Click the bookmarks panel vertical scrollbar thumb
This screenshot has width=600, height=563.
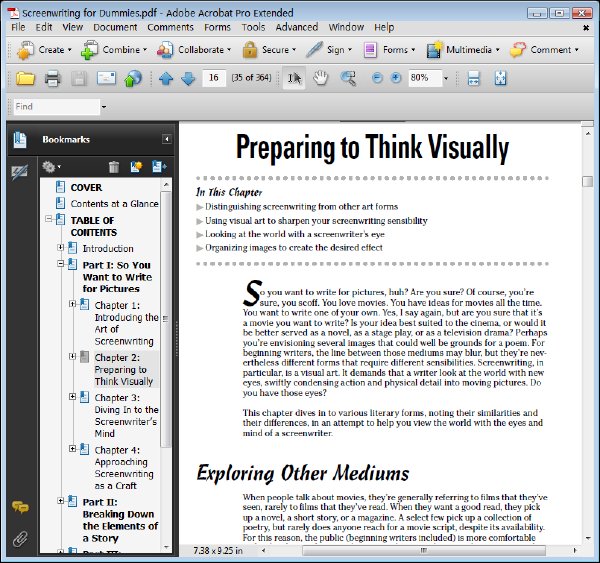(x=166, y=319)
